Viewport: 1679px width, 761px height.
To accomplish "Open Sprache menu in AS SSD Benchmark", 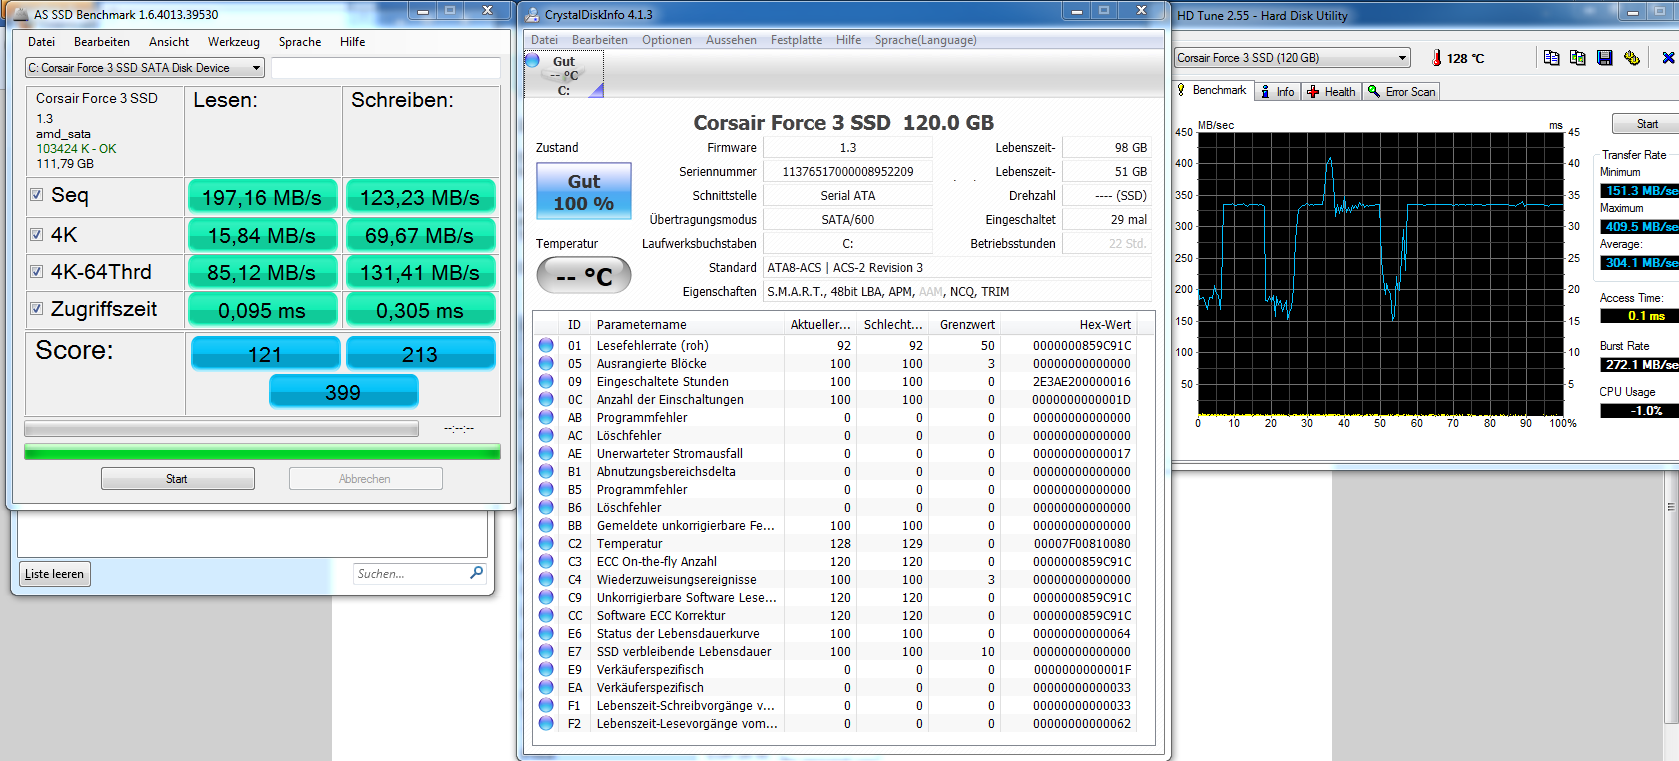I will click(300, 42).
